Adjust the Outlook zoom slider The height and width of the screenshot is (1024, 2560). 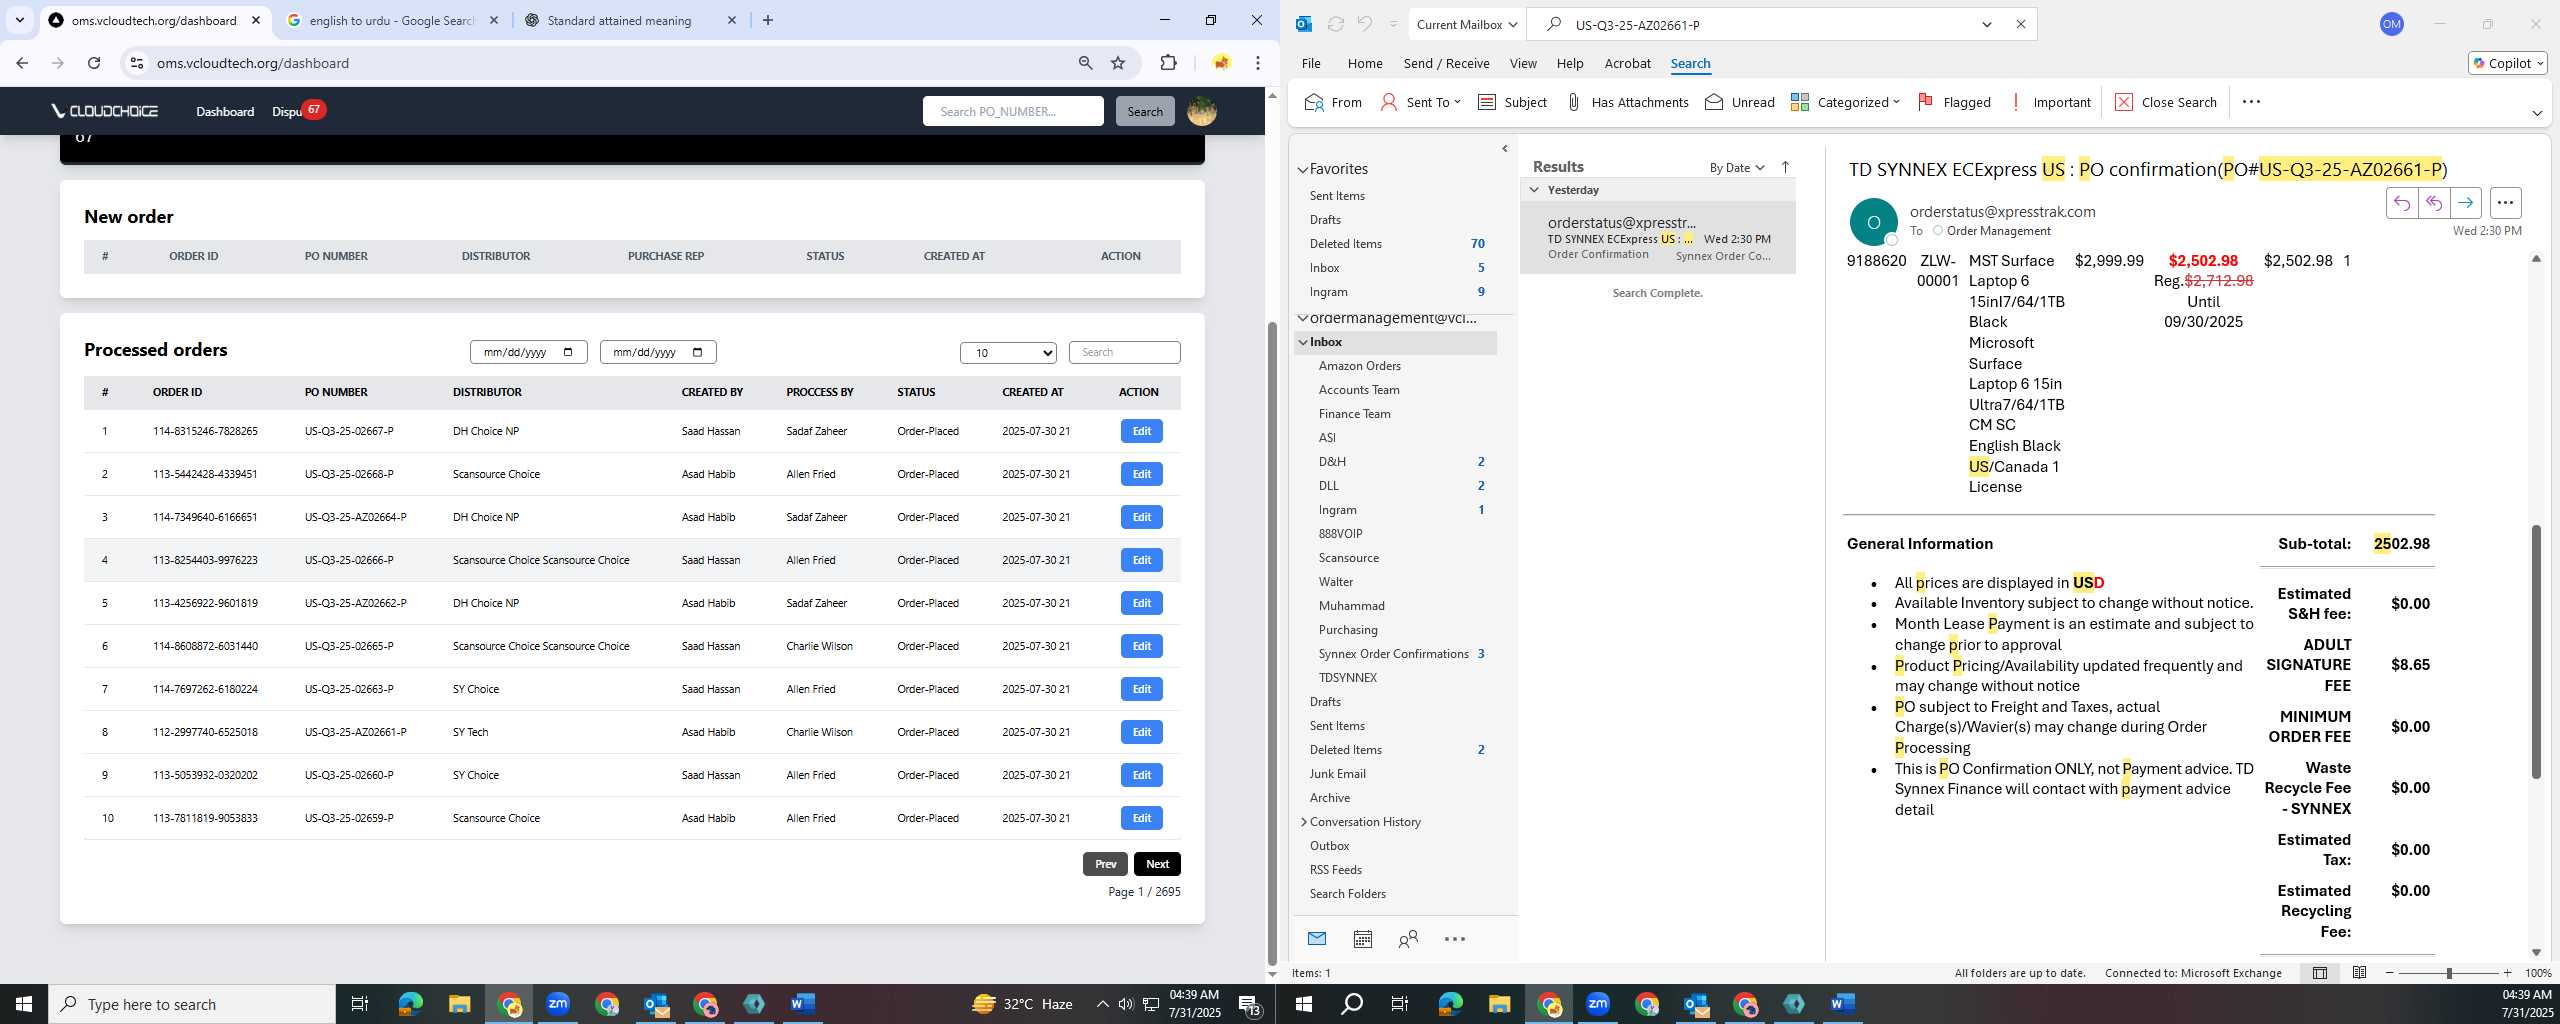(x=2448, y=973)
